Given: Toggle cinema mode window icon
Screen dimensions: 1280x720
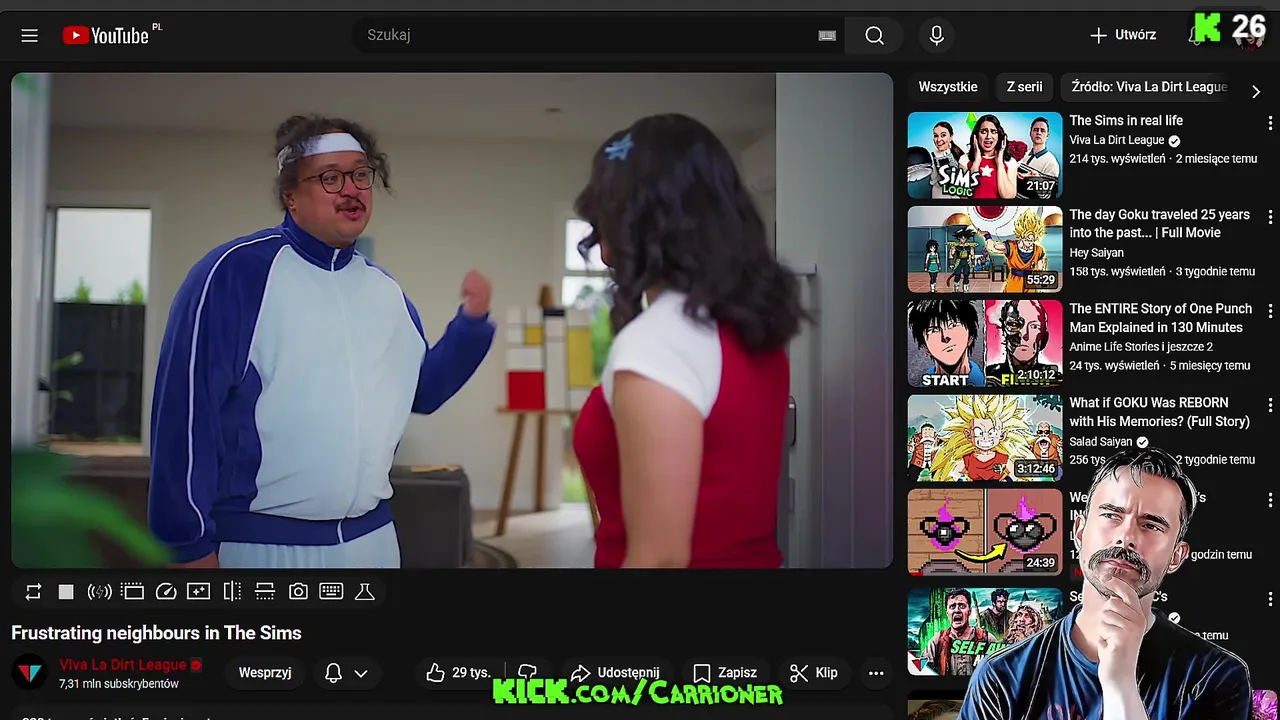Looking at the screenshot, I should click(133, 592).
